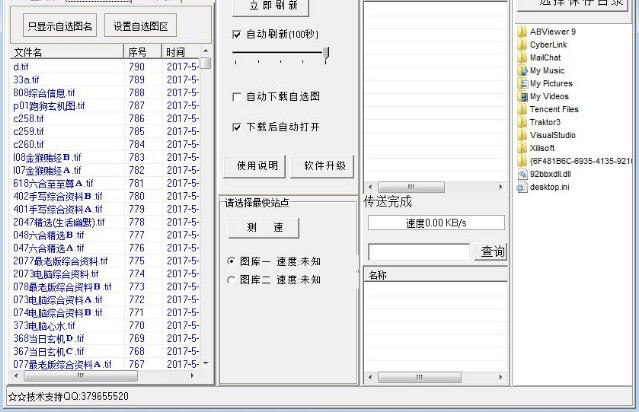Click 名称 list horizontal scroll left arrow
Image resolution: width=639 pixels, height=412 pixels.
click(x=370, y=377)
